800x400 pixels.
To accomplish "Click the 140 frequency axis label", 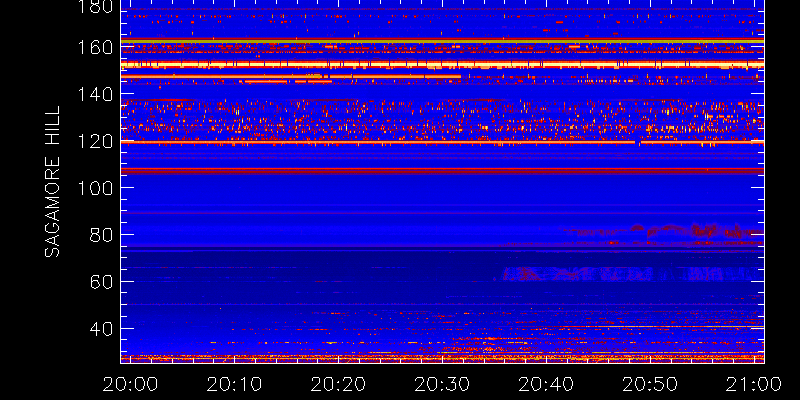I will (95, 94).
